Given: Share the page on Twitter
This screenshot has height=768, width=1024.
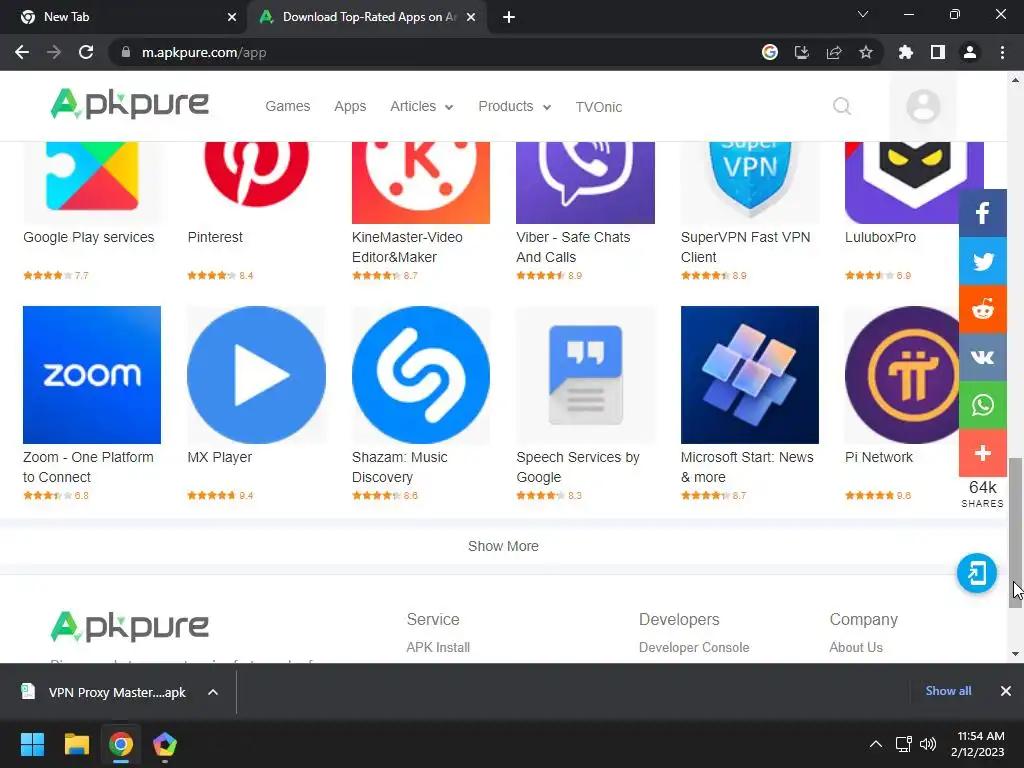Looking at the screenshot, I should pyautogui.click(x=982, y=261).
